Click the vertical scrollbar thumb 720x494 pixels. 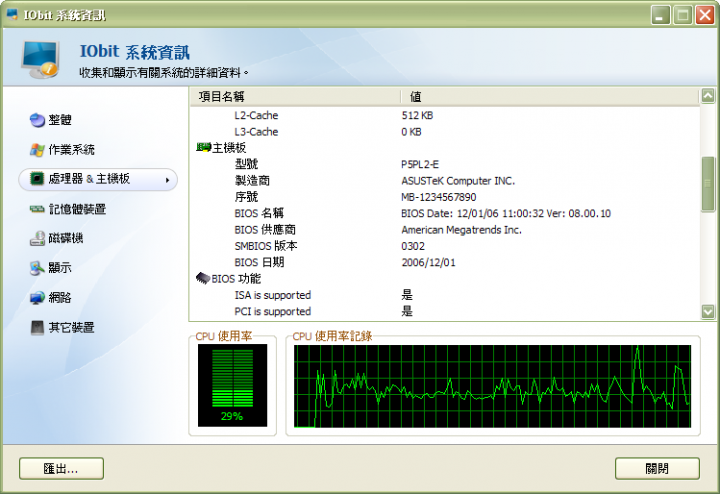708,184
